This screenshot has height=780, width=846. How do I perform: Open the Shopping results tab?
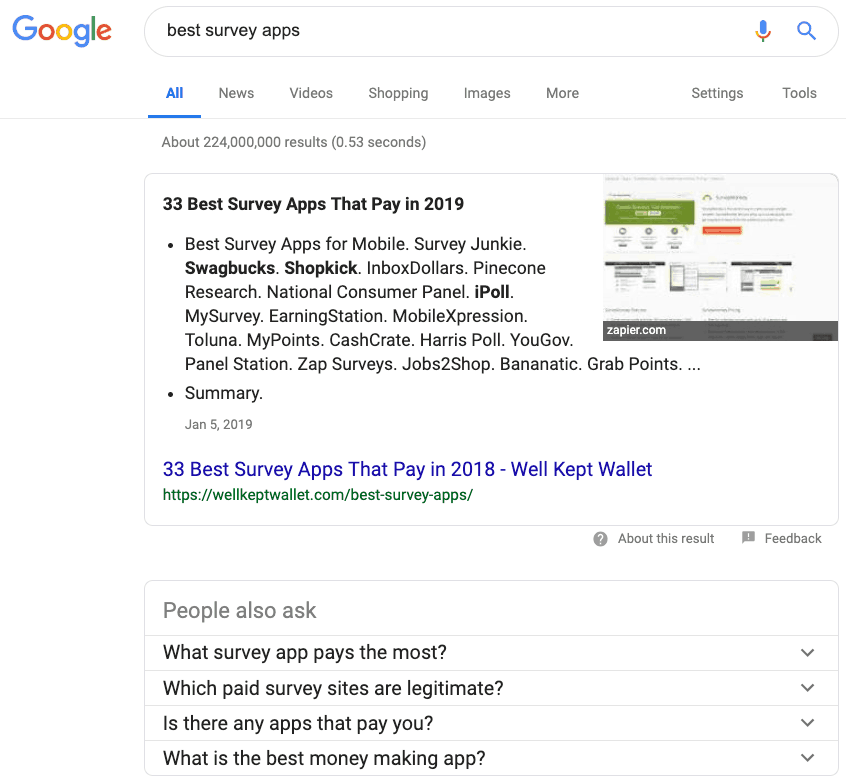[x=398, y=93]
